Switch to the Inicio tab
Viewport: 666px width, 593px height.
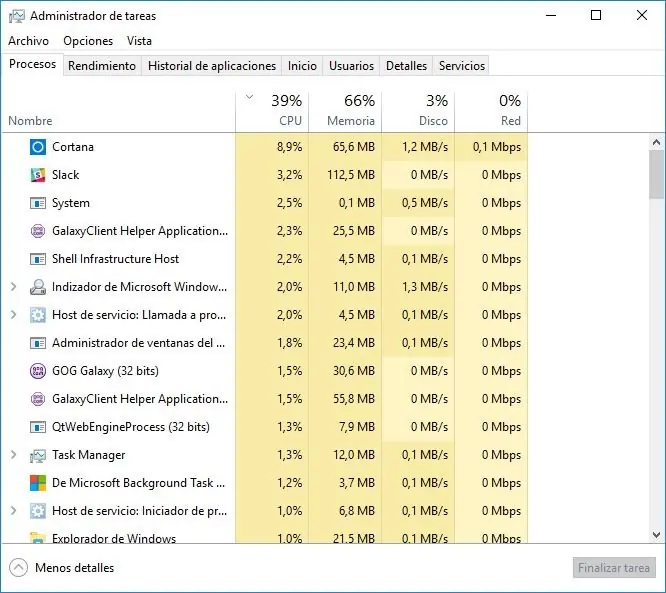(302, 66)
